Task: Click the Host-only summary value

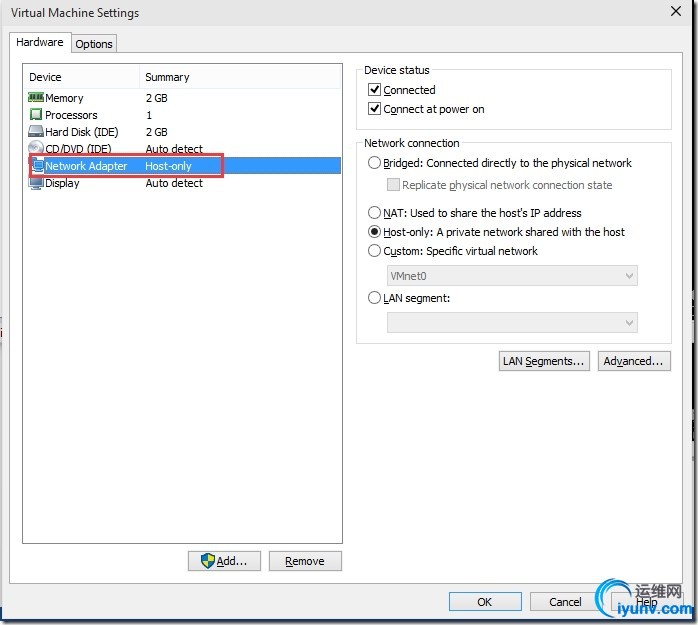Action: coord(168,166)
